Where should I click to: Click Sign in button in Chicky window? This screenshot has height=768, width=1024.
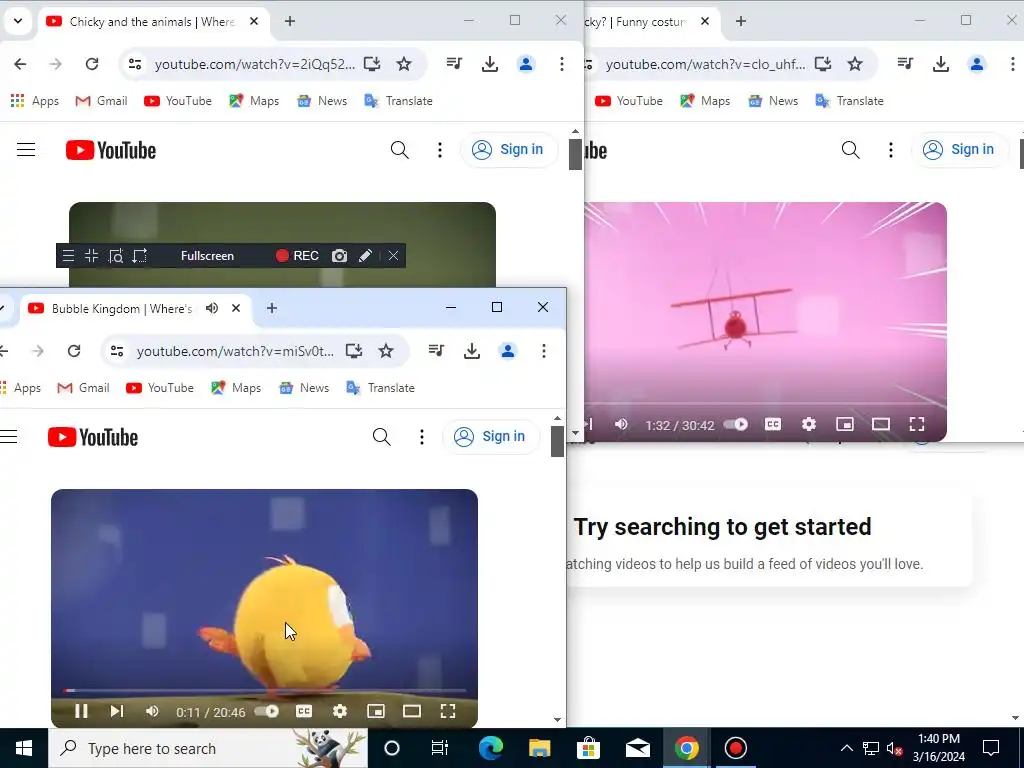(509, 150)
